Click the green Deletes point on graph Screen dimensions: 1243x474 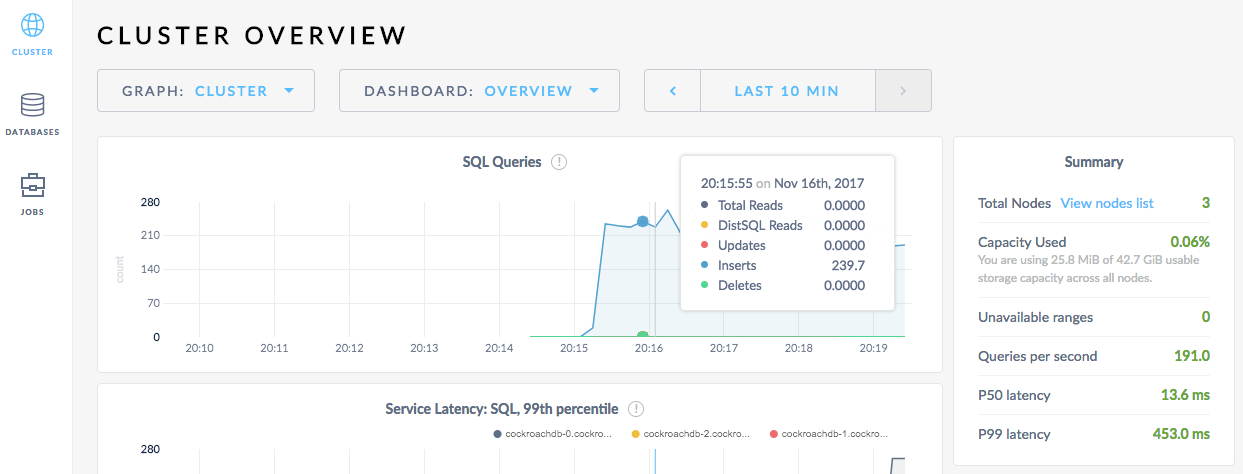click(642, 335)
